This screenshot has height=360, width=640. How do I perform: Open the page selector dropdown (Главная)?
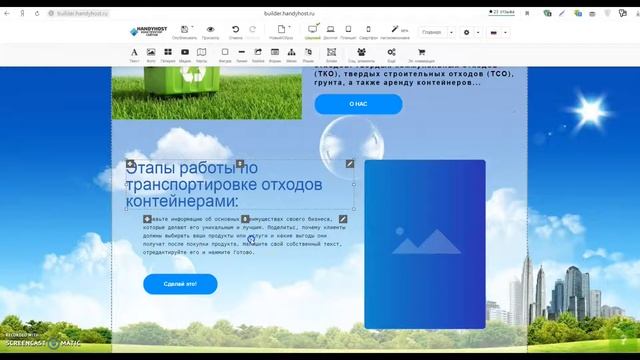(x=436, y=32)
